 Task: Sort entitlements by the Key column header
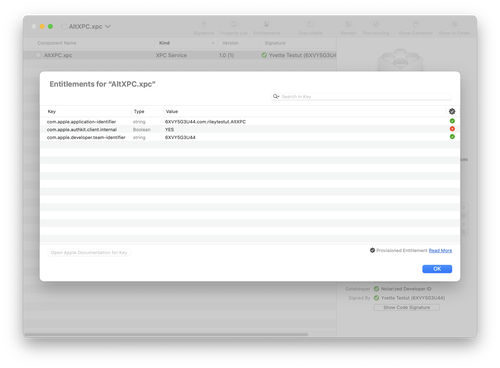click(x=52, y=111)
